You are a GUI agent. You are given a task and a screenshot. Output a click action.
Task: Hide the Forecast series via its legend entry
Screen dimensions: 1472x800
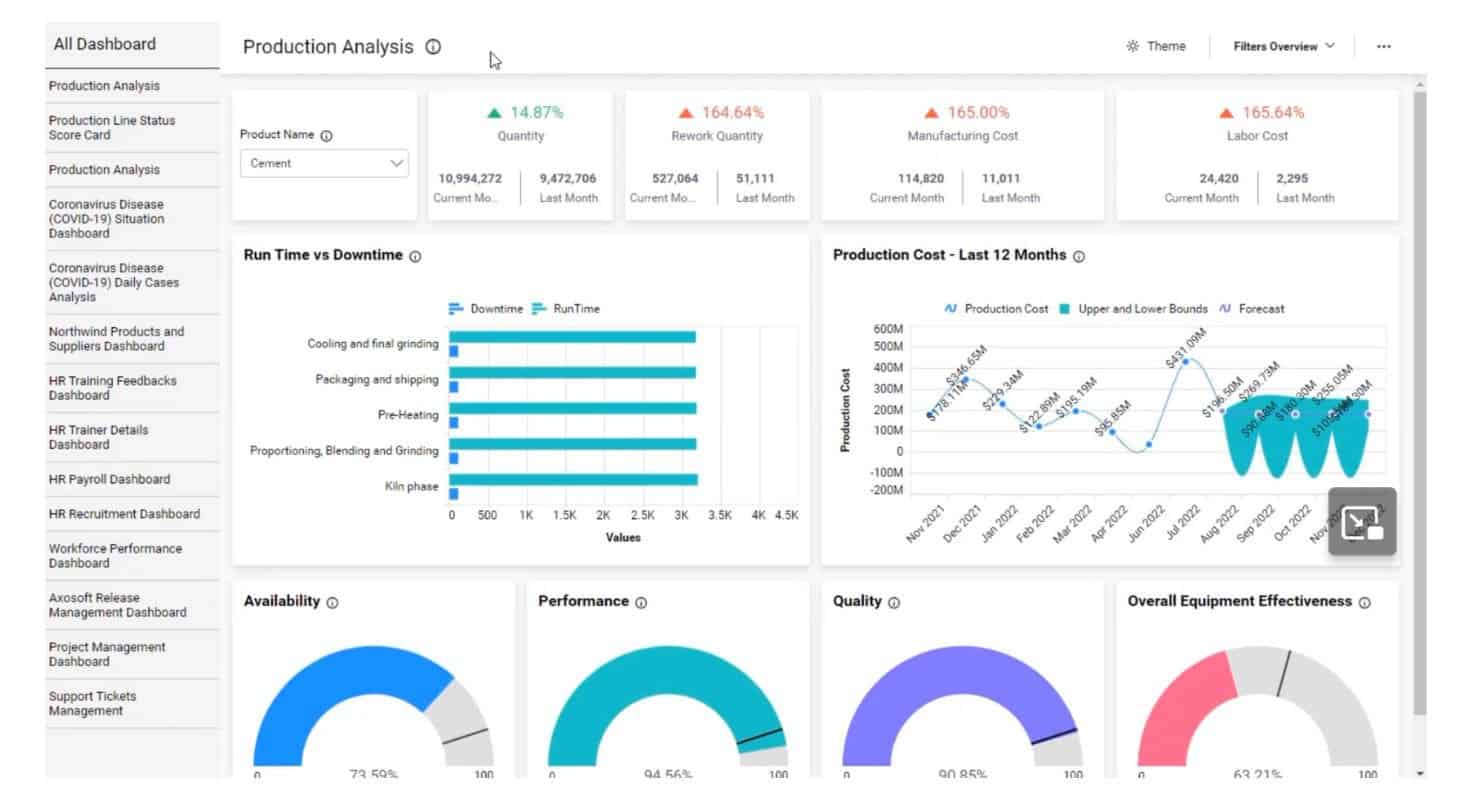(1253, 309)
